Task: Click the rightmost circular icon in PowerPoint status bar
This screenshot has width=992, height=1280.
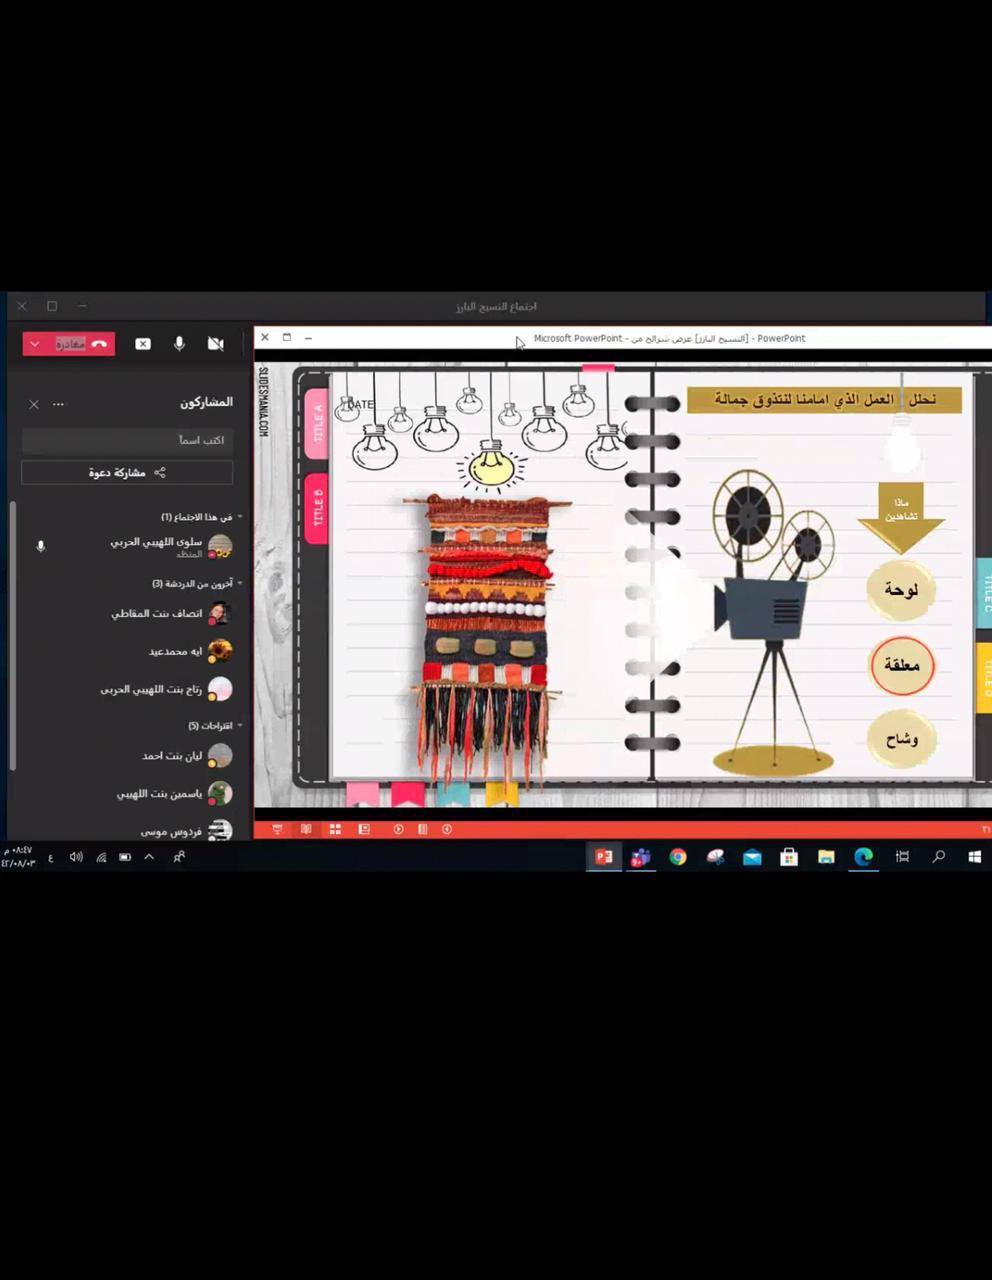Action: tap(447, 829)
